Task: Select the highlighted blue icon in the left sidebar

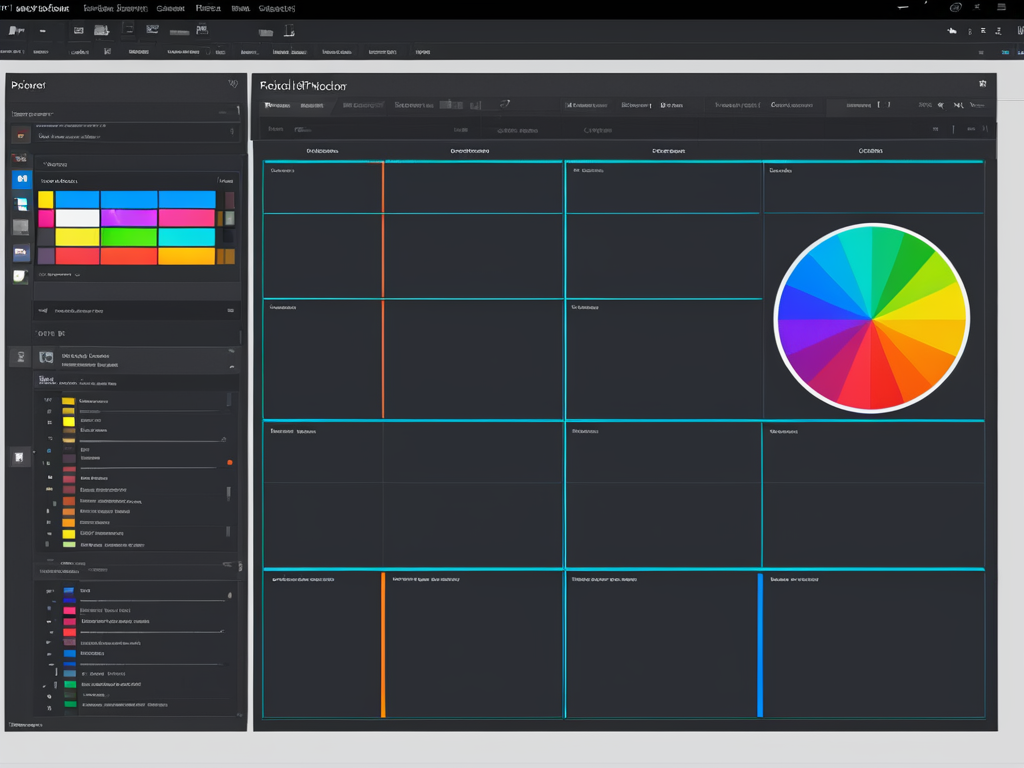Action: tap(21, 180)
